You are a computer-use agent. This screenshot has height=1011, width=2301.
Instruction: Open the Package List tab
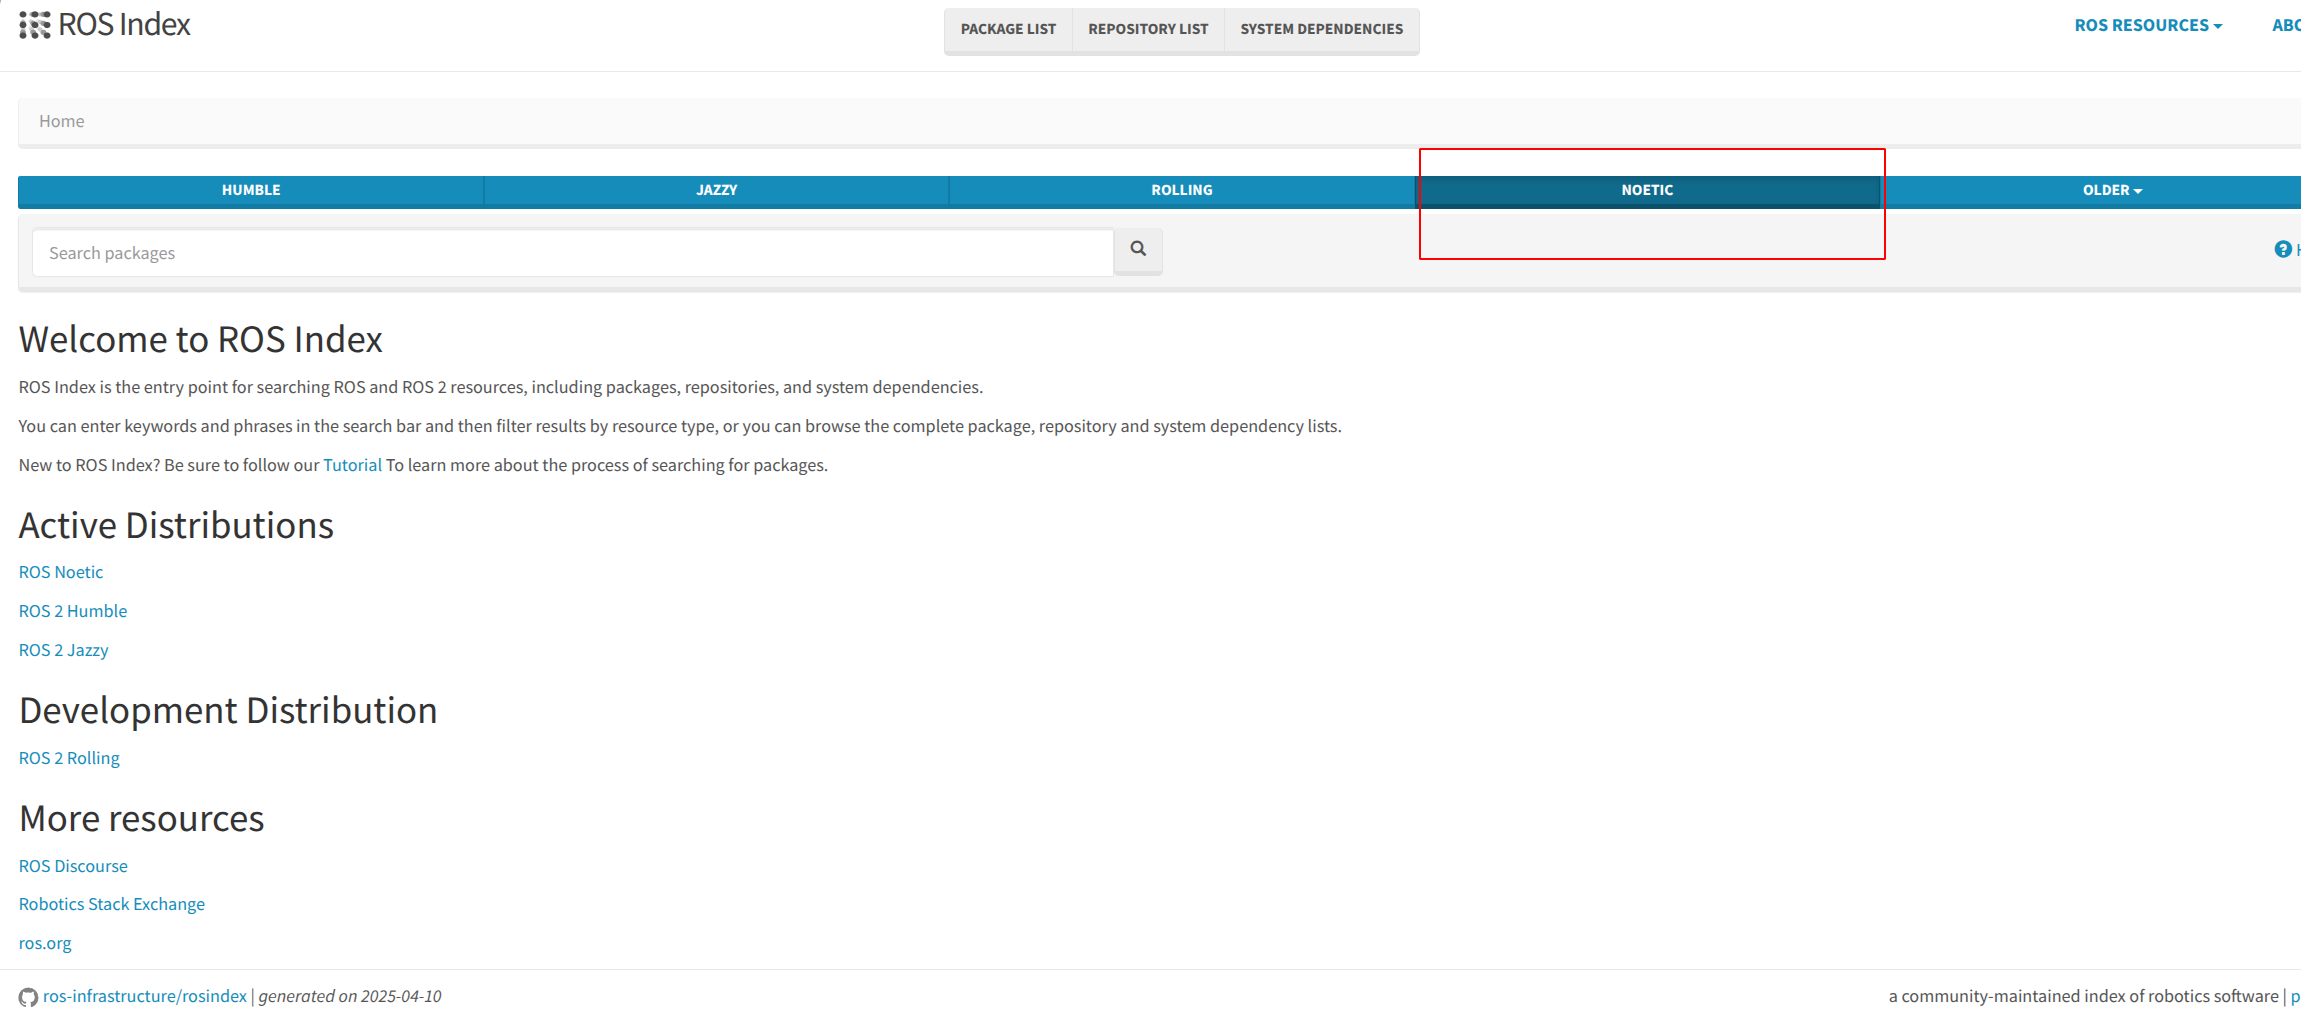coord(1008,29)
